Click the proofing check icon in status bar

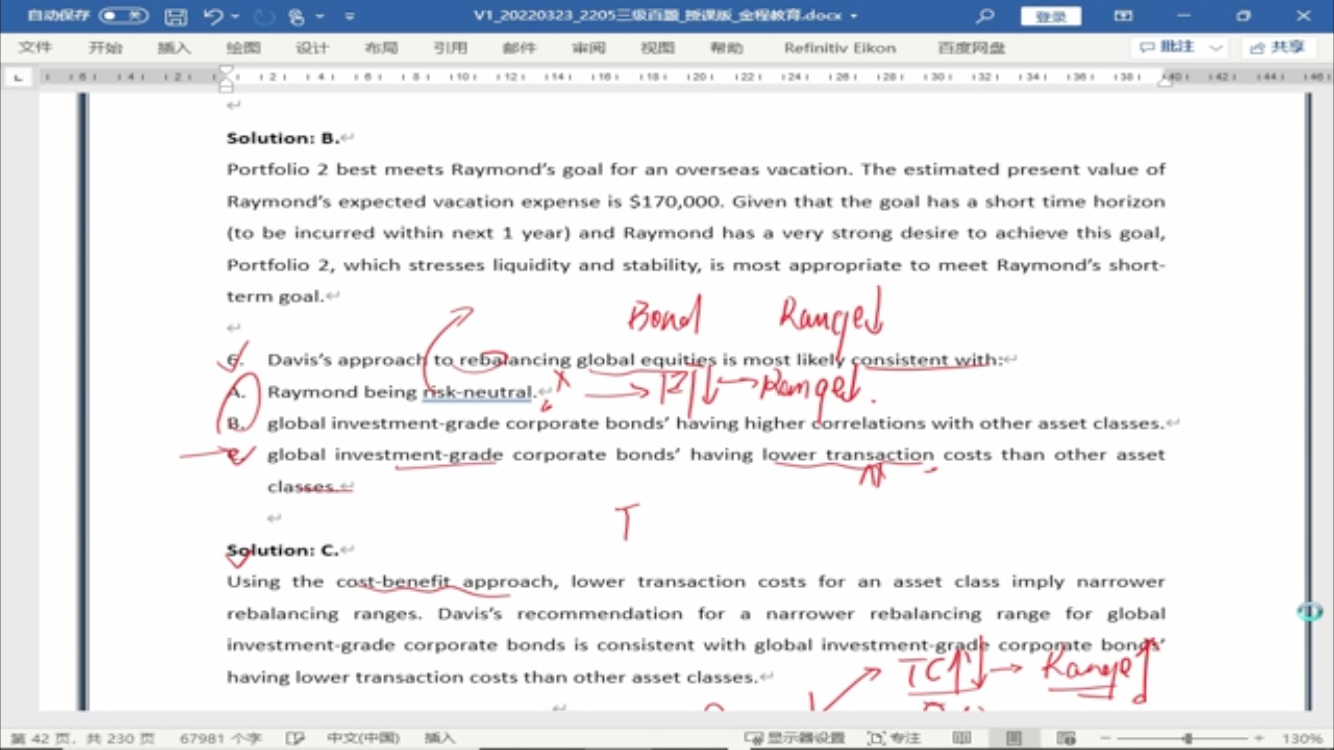click(295, 738)
